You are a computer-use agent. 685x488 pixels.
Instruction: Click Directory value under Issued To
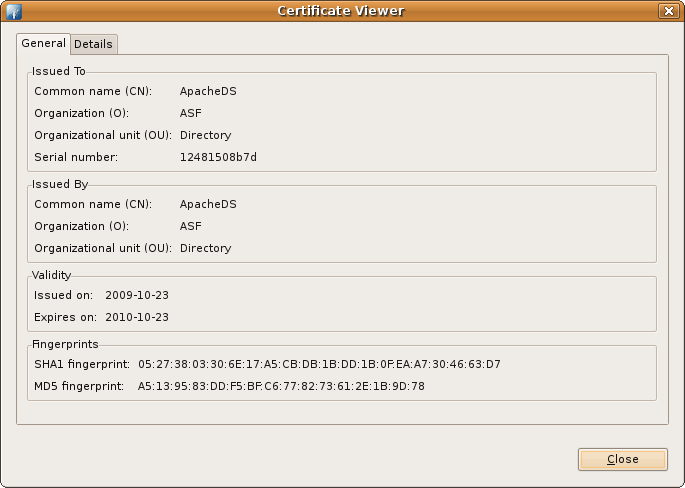[x=205, y=135]
